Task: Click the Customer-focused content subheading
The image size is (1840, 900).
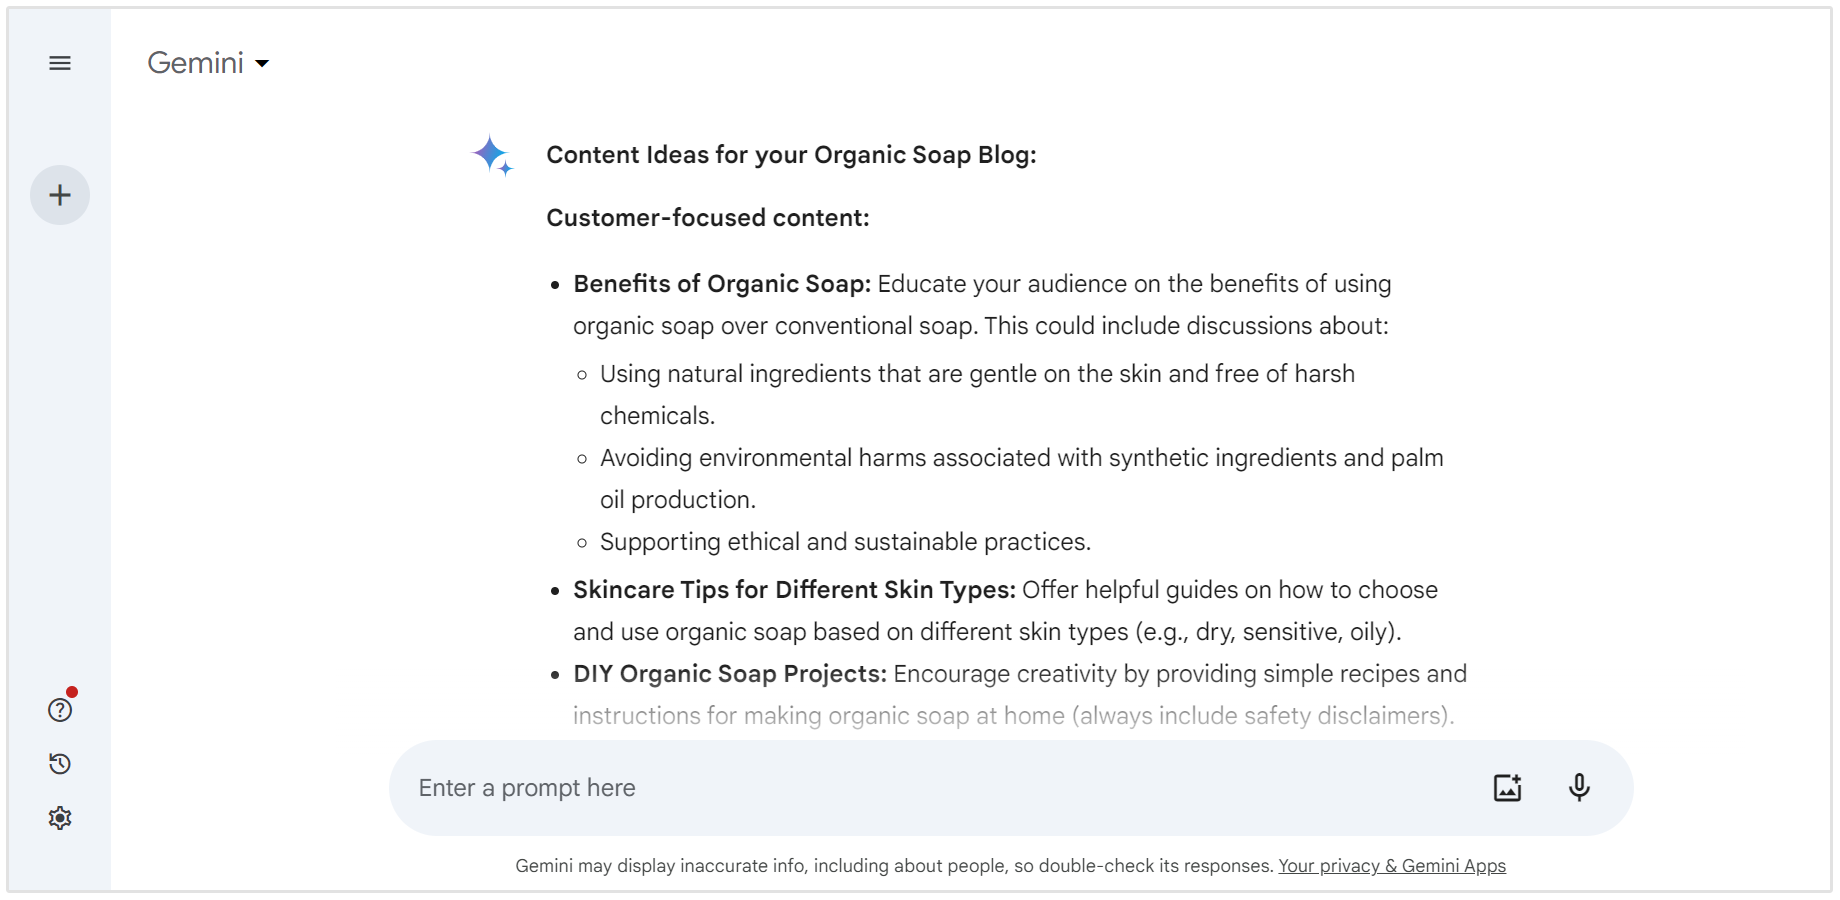Action: click(708, 217)
